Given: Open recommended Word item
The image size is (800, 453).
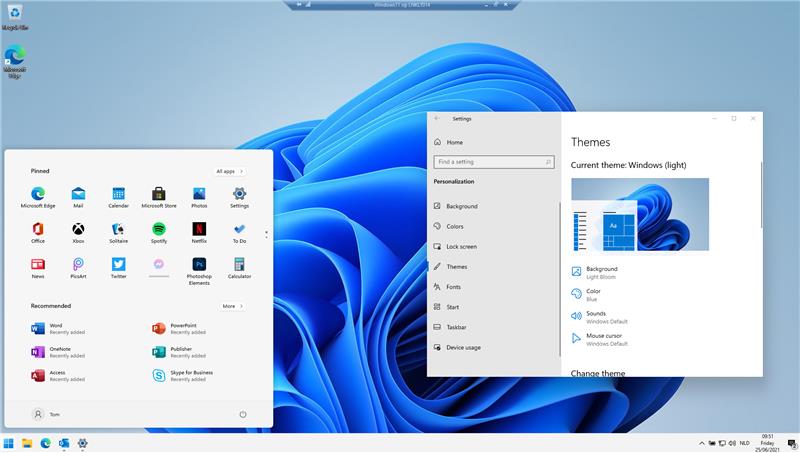Looking at the screenshot, I should [57, 329].
